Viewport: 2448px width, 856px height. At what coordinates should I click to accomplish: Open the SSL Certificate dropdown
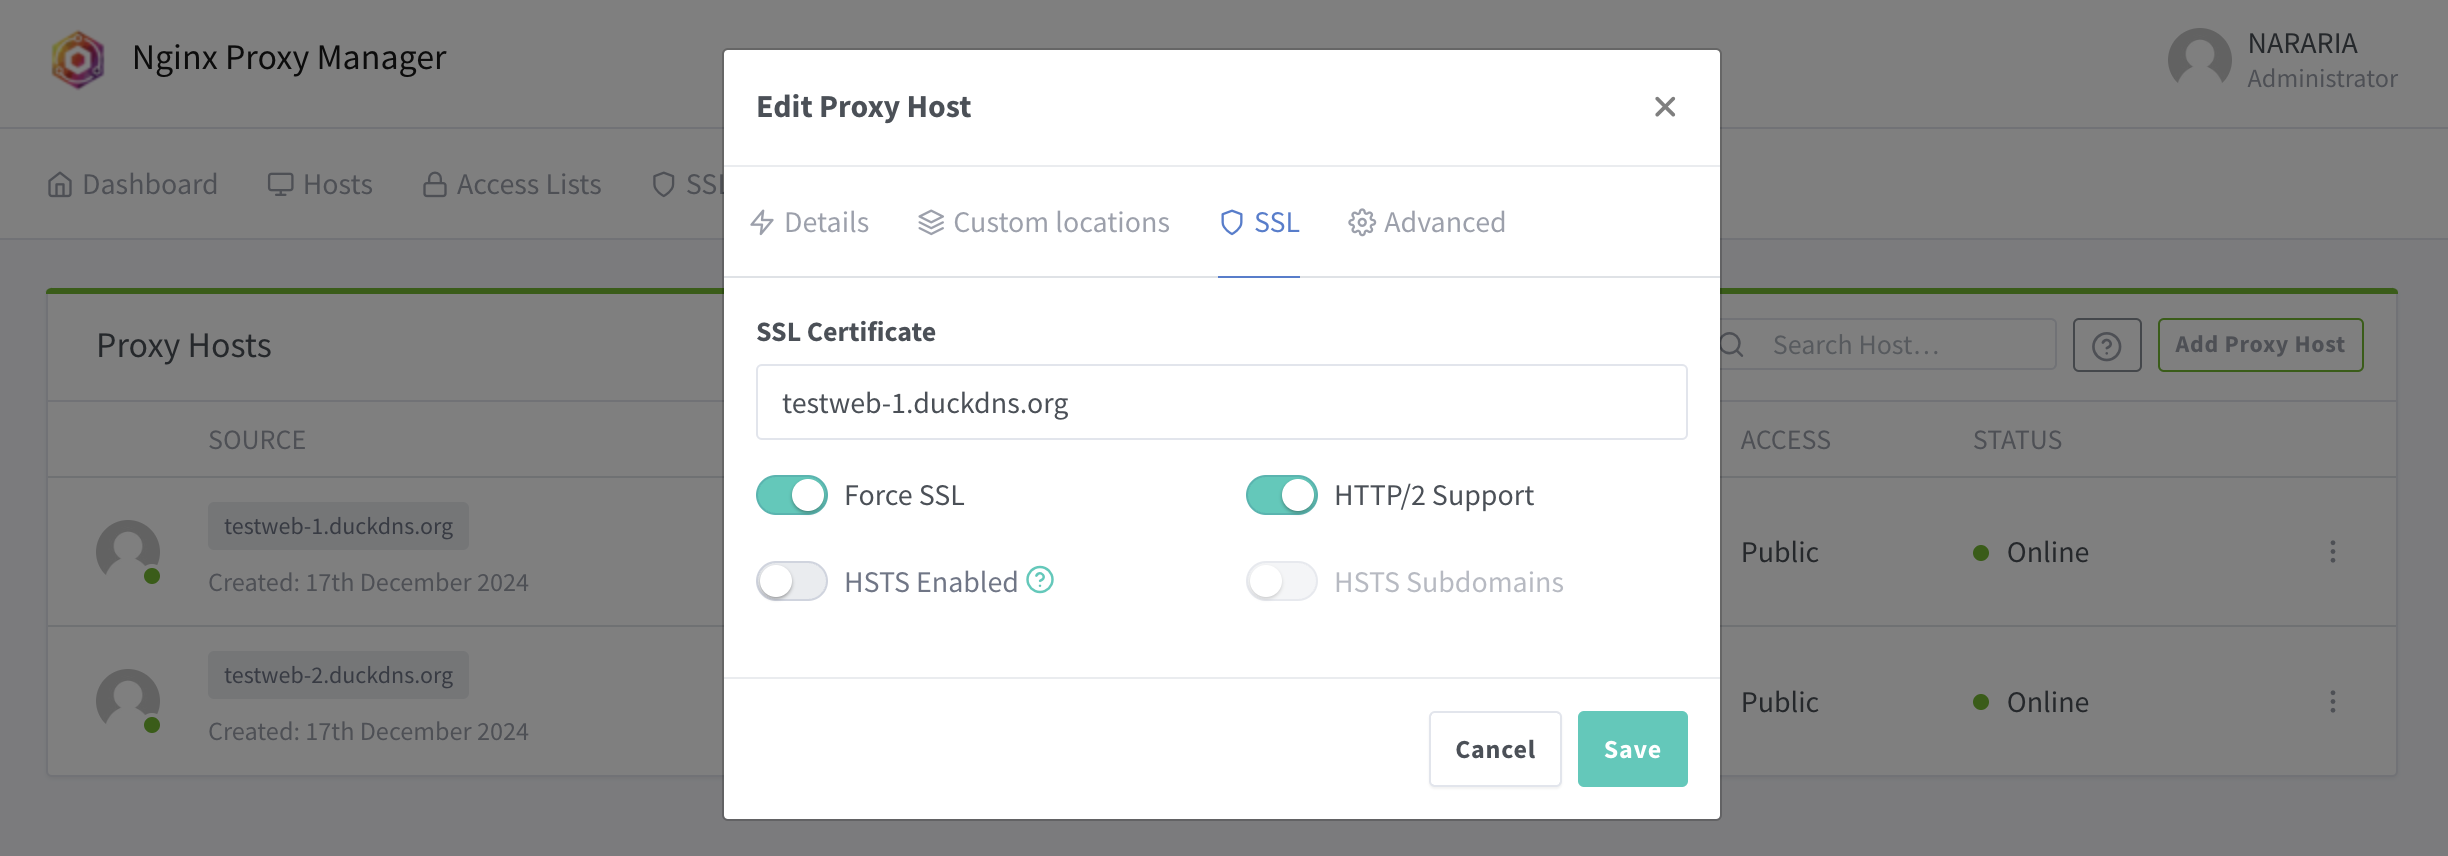pos(1222,402)
